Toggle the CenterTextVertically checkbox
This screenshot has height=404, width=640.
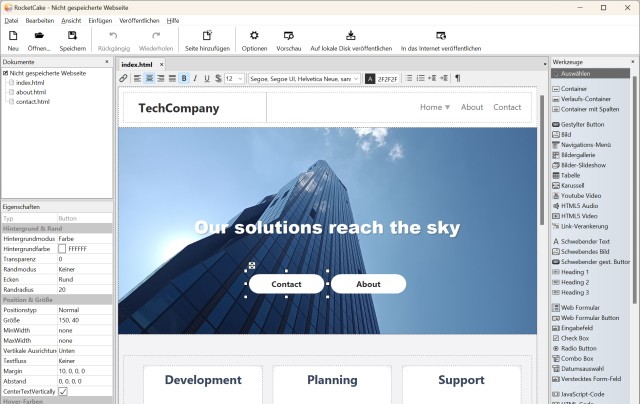[63, 392]
